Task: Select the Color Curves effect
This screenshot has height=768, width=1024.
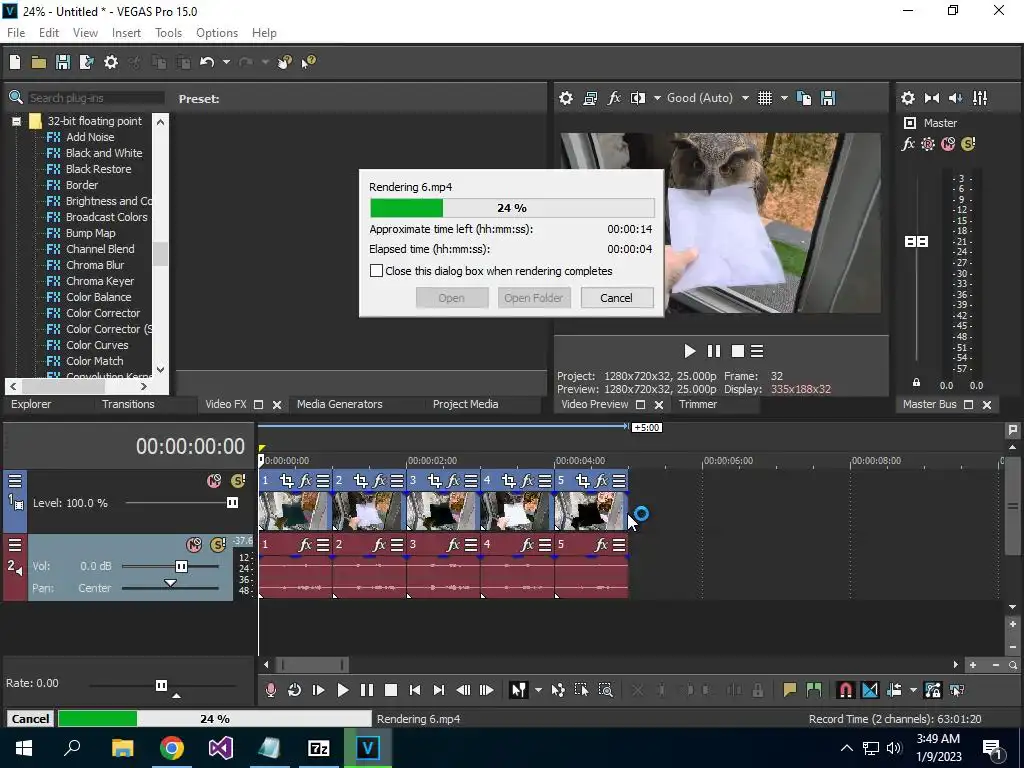Action: [x=97, y=345]
